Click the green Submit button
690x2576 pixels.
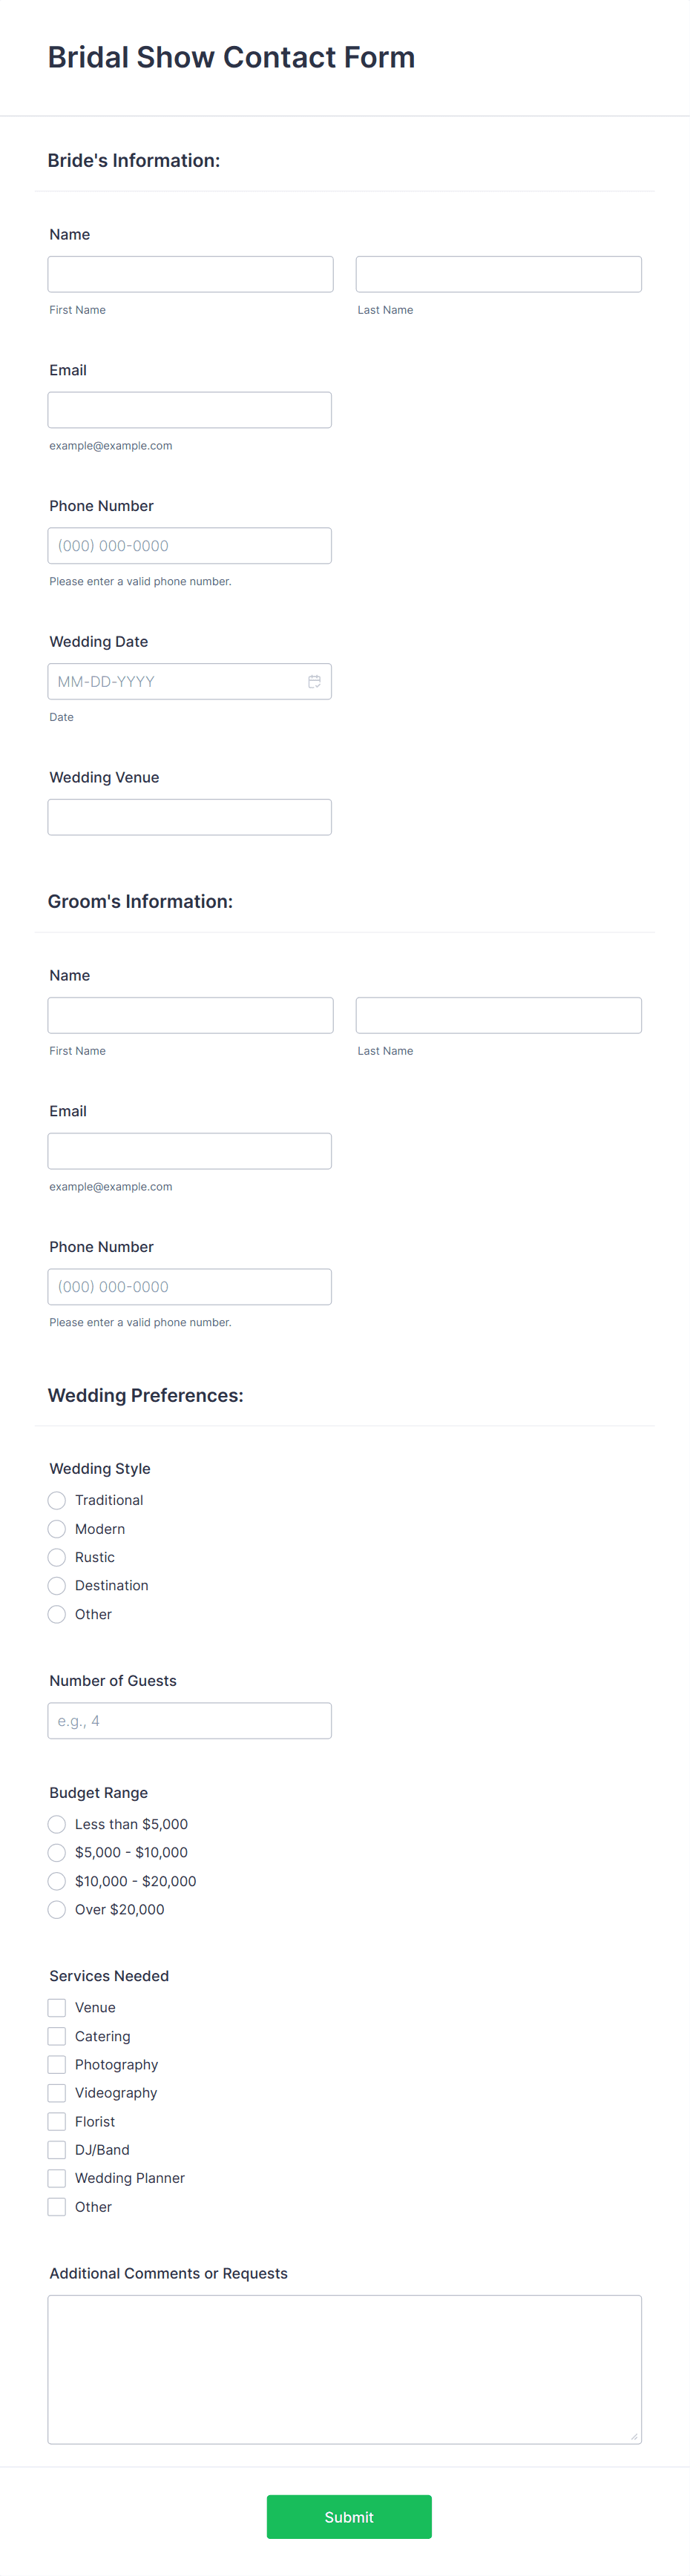[x=349, y=2516]
